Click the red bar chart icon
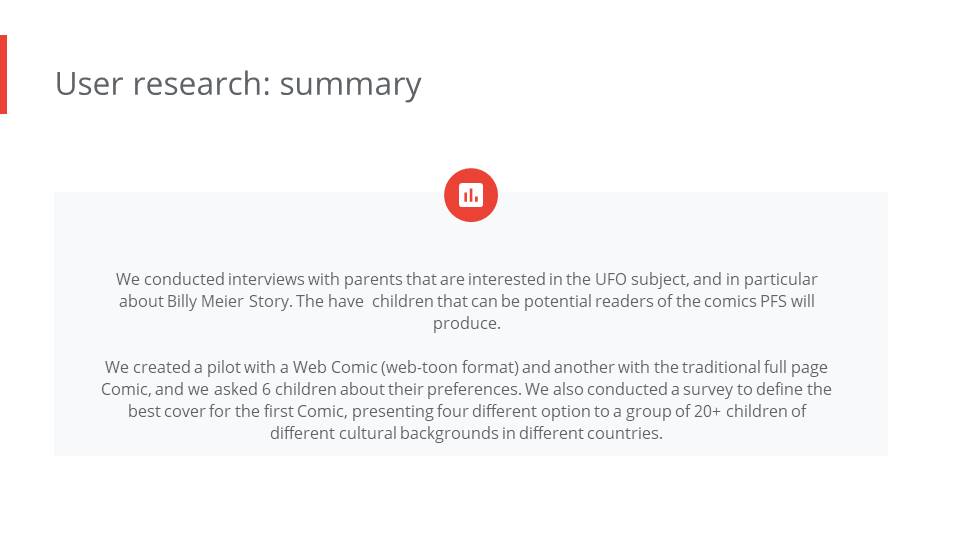960x540 pixels. [471, 195]
